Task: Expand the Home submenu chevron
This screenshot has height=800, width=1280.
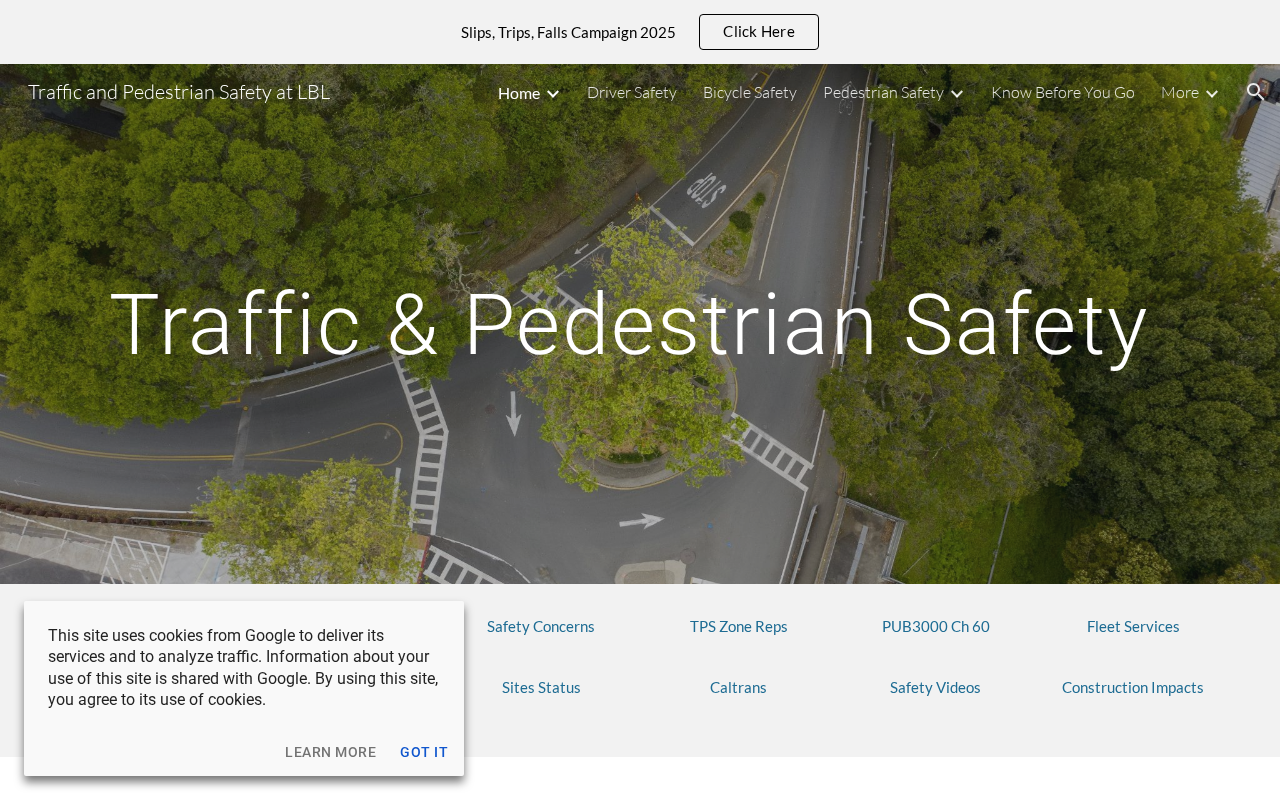Action: [553, 93]
